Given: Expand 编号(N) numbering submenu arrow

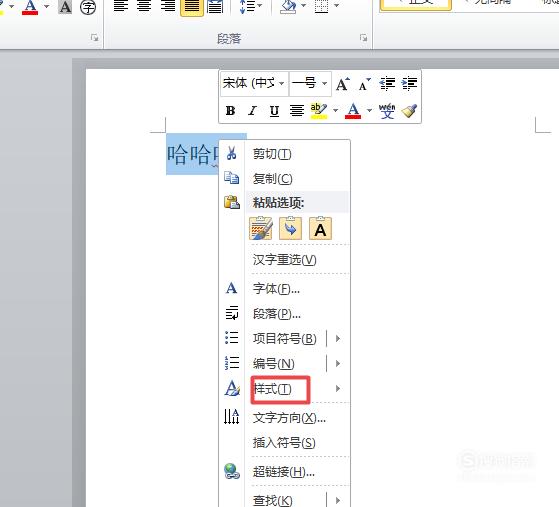Looking at the screenshot, I should 338,363.
